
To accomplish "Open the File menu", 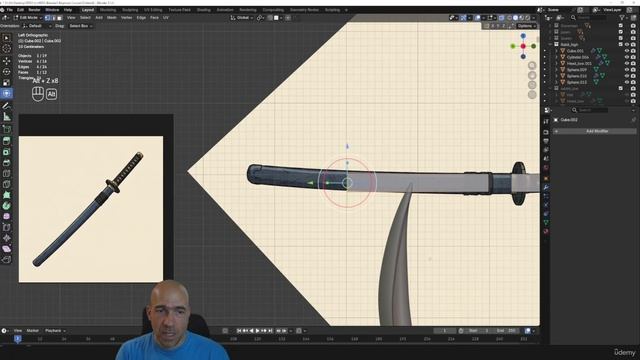I will click(9, 10).
